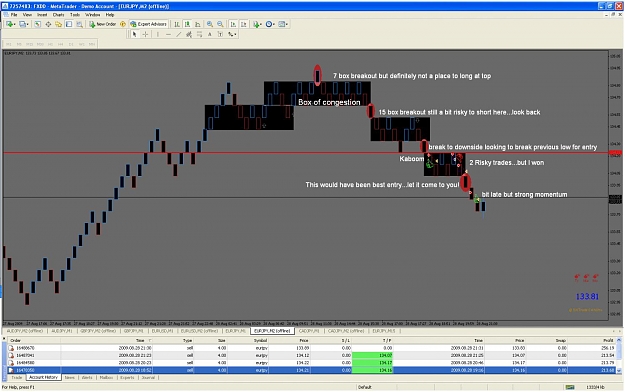
Task: Open the Help menu
Action: 110,15
